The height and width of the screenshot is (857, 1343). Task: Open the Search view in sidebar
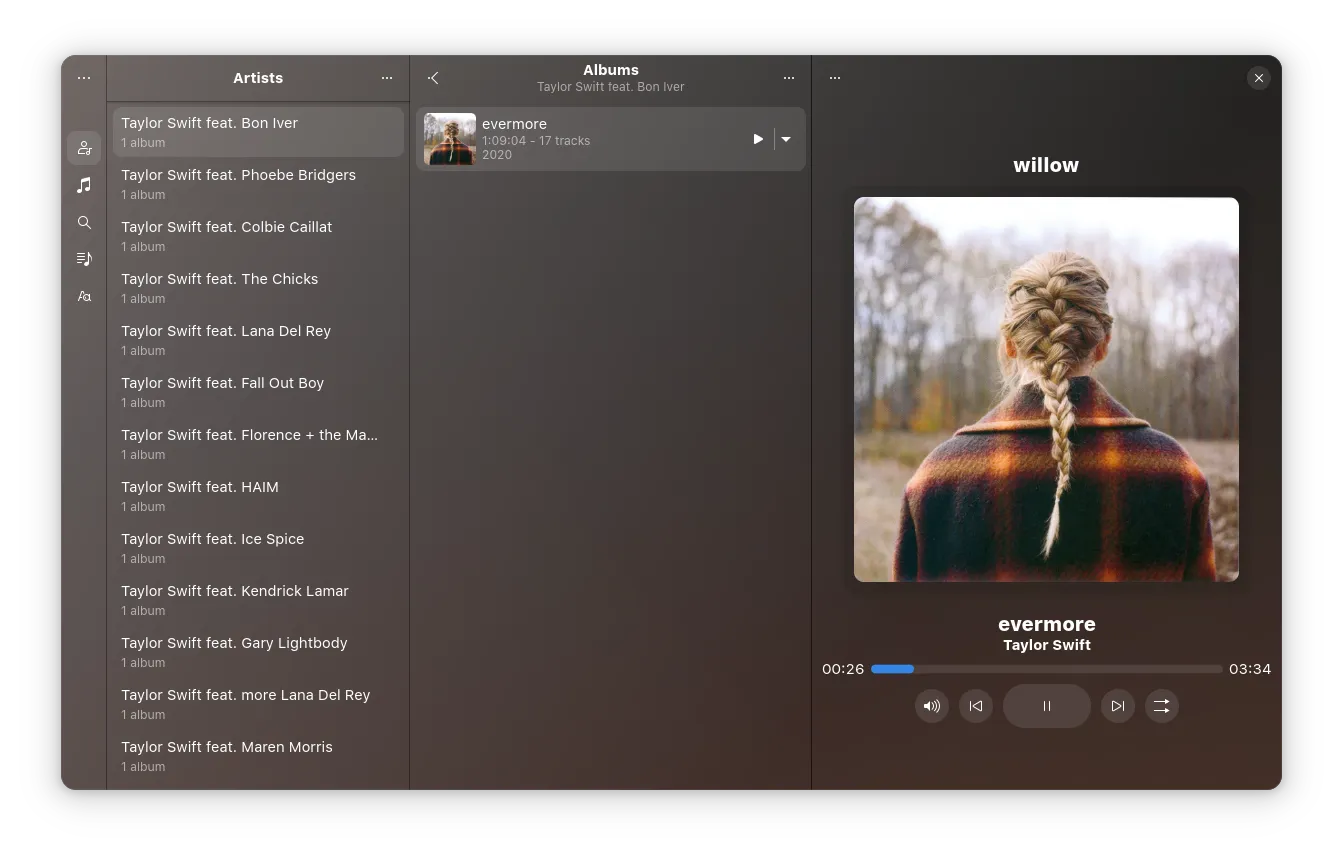tap(84, 222)
